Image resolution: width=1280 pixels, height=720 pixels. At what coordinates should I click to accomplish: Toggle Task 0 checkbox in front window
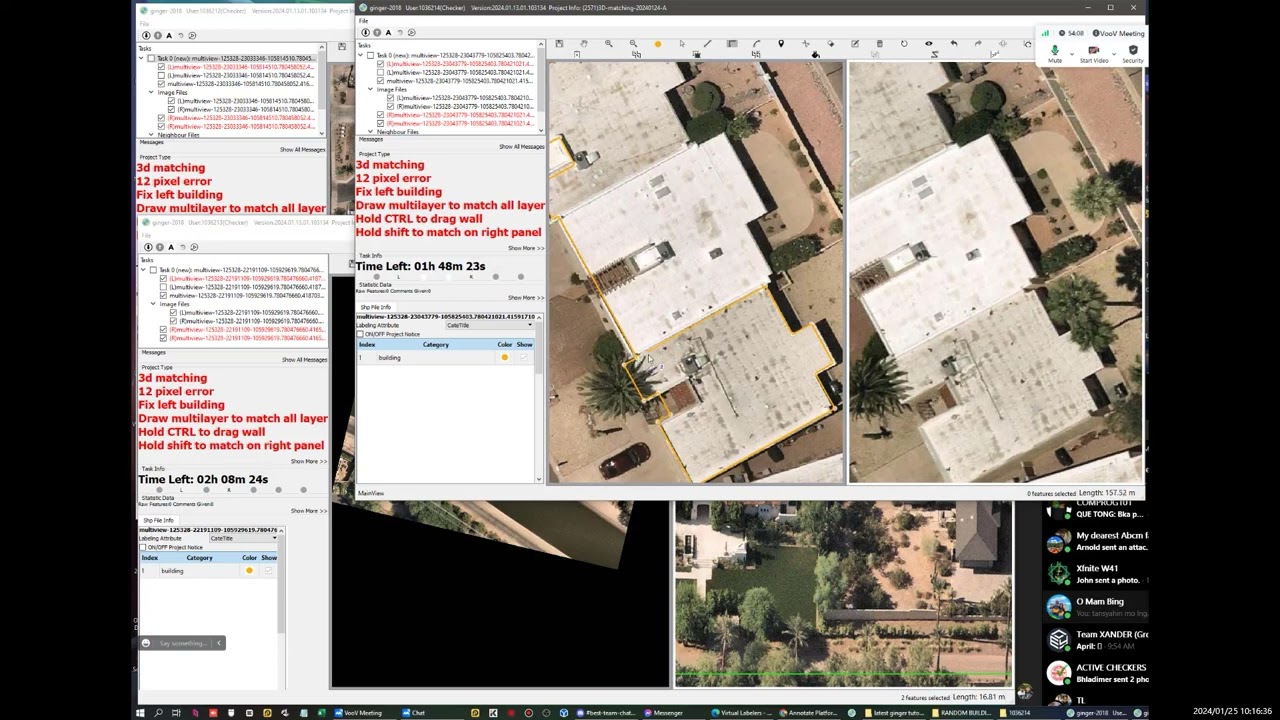pyautogui.click(x=370, y=55)
